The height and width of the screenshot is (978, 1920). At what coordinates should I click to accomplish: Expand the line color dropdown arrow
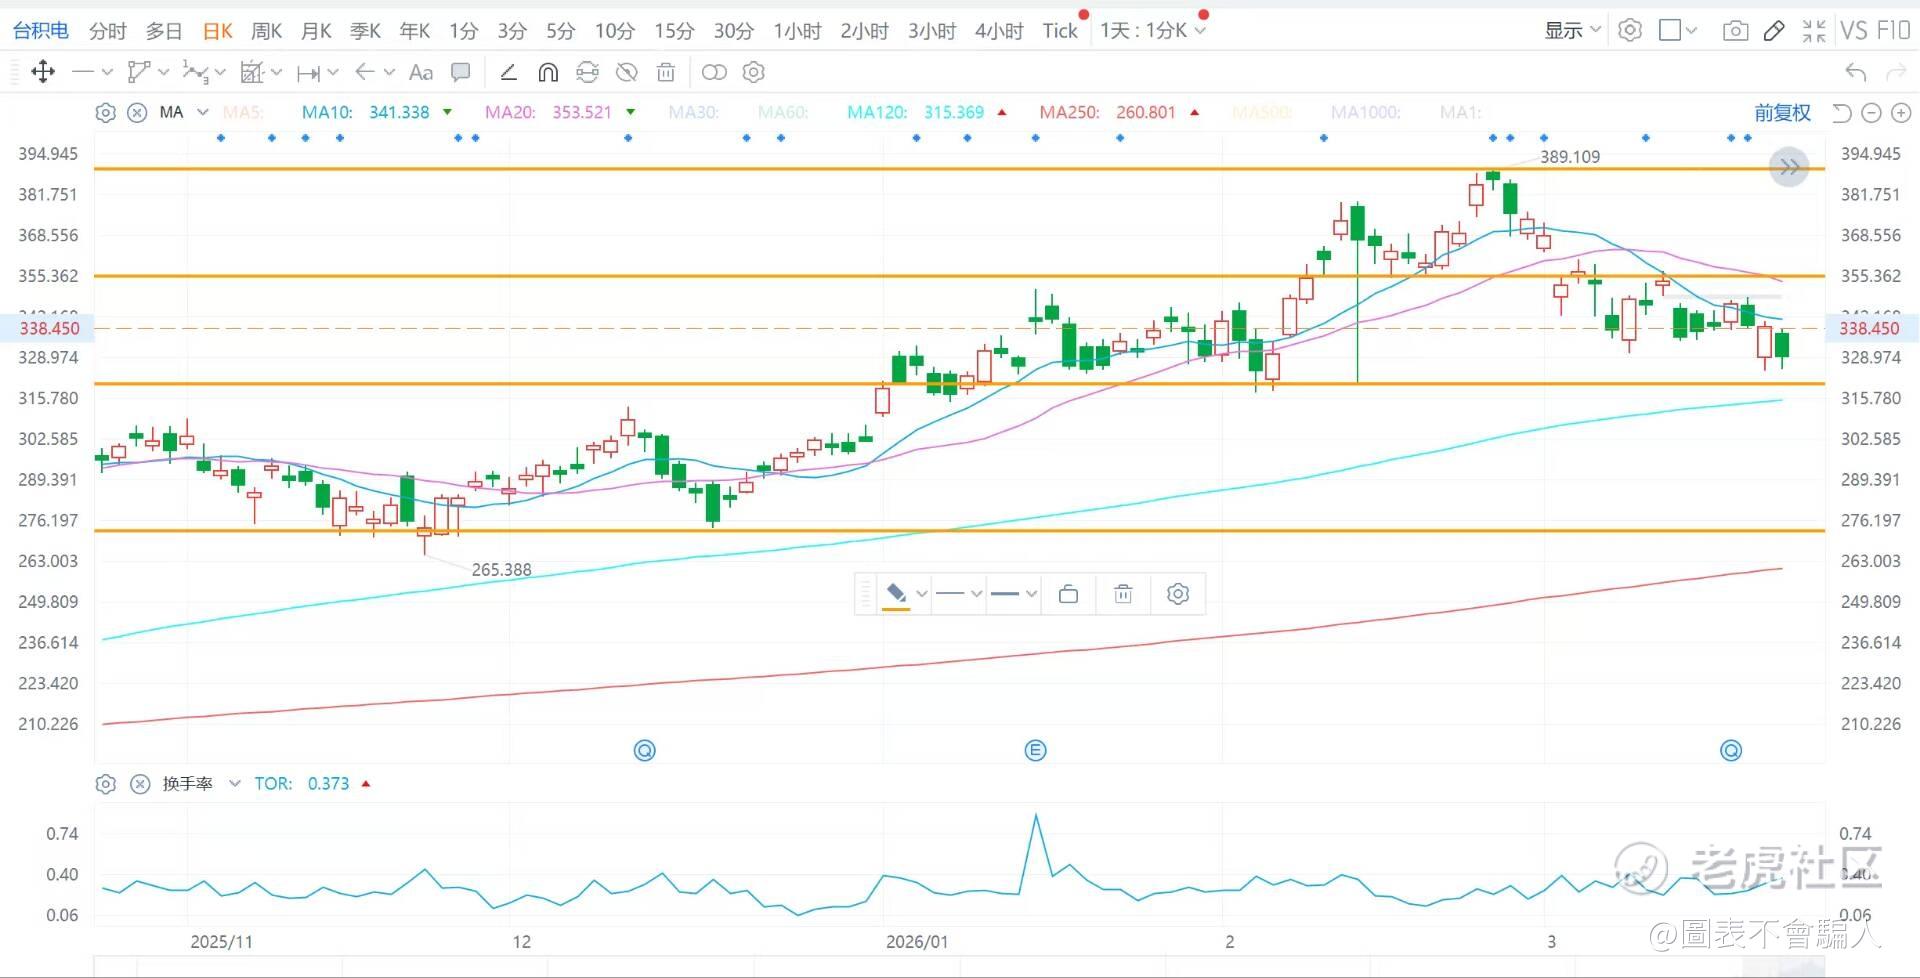tap(922, 594)
